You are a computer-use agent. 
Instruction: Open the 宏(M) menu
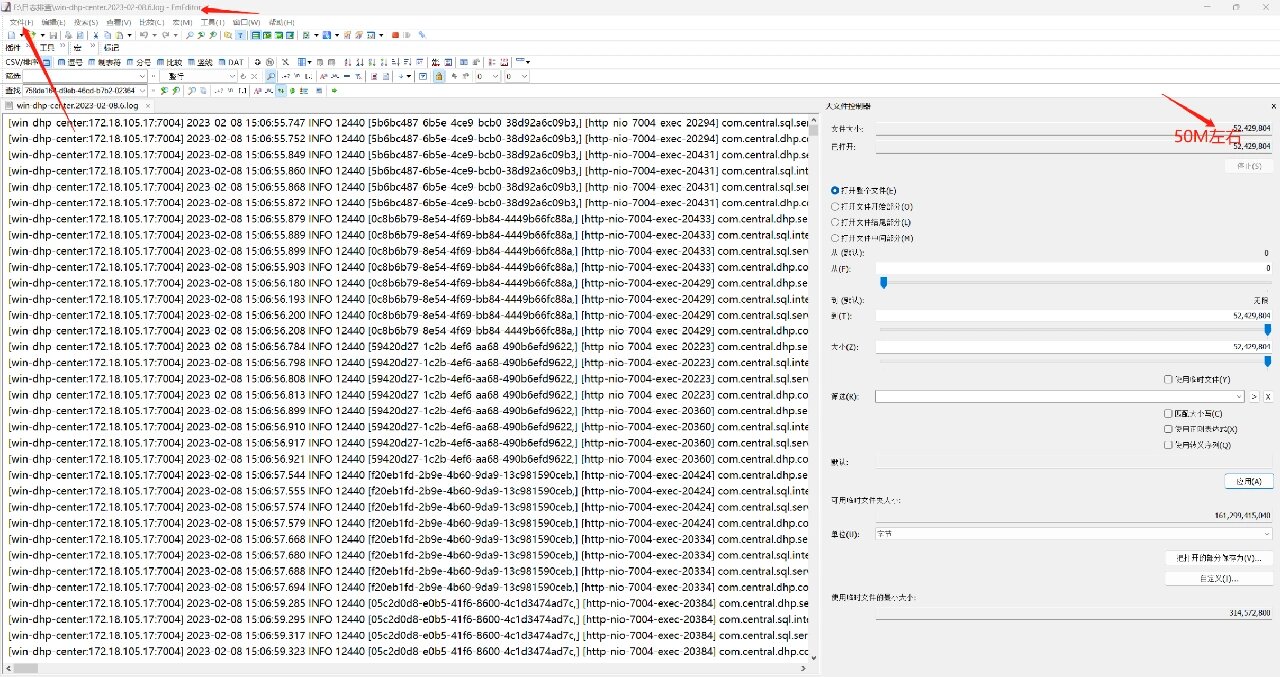click(x=182, y=22)
